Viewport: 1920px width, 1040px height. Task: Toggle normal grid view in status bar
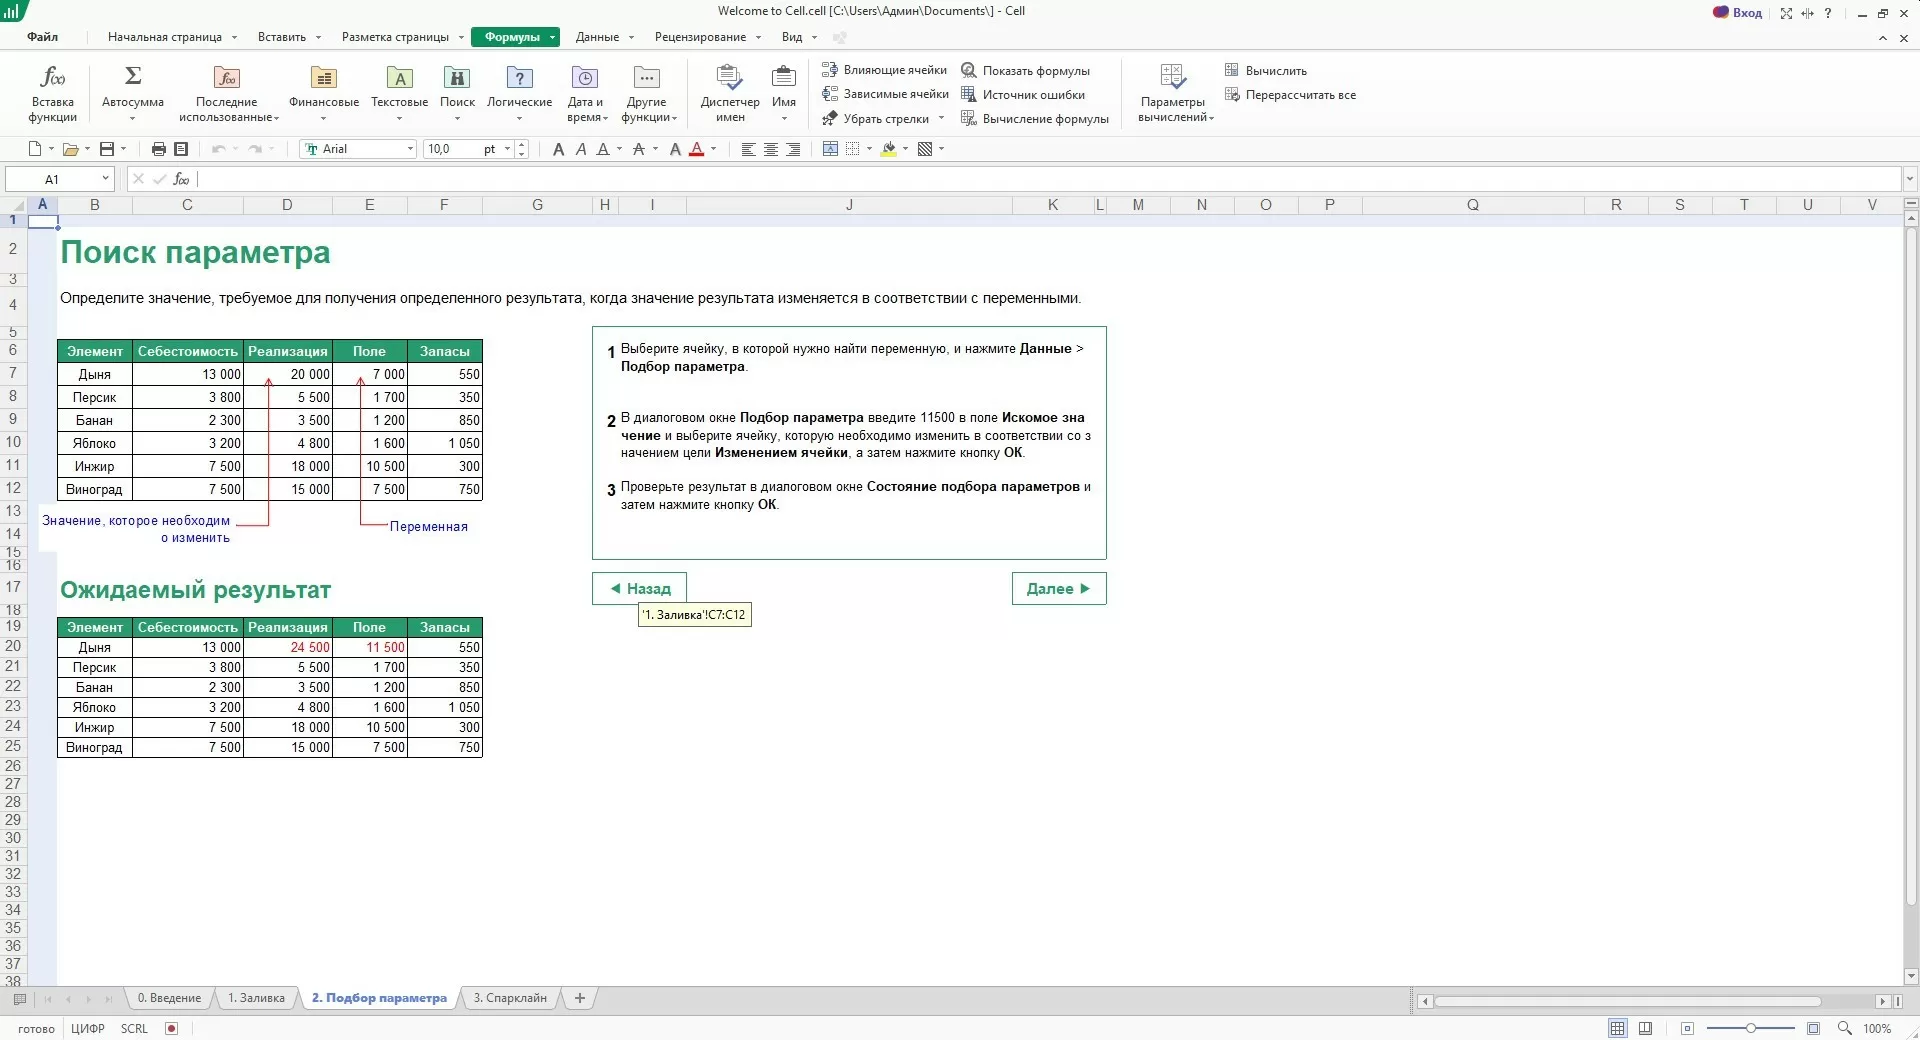click(x=1617, y=1028)
